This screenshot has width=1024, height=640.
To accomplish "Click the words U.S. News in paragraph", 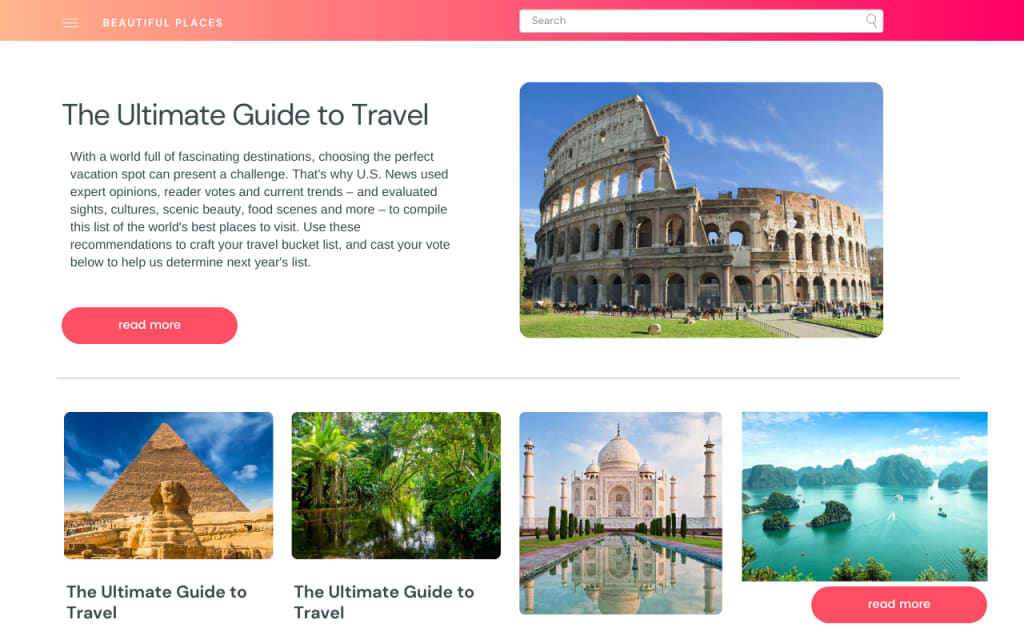I will (x=389, y=174).
